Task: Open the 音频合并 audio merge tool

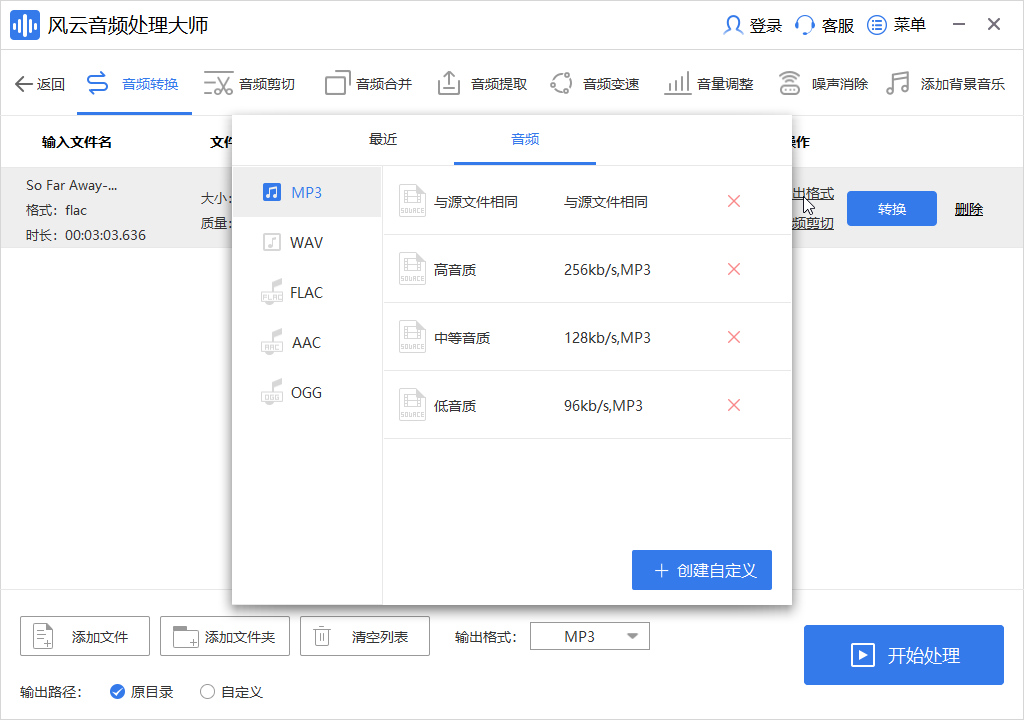Action: click(x=367, y=83)
